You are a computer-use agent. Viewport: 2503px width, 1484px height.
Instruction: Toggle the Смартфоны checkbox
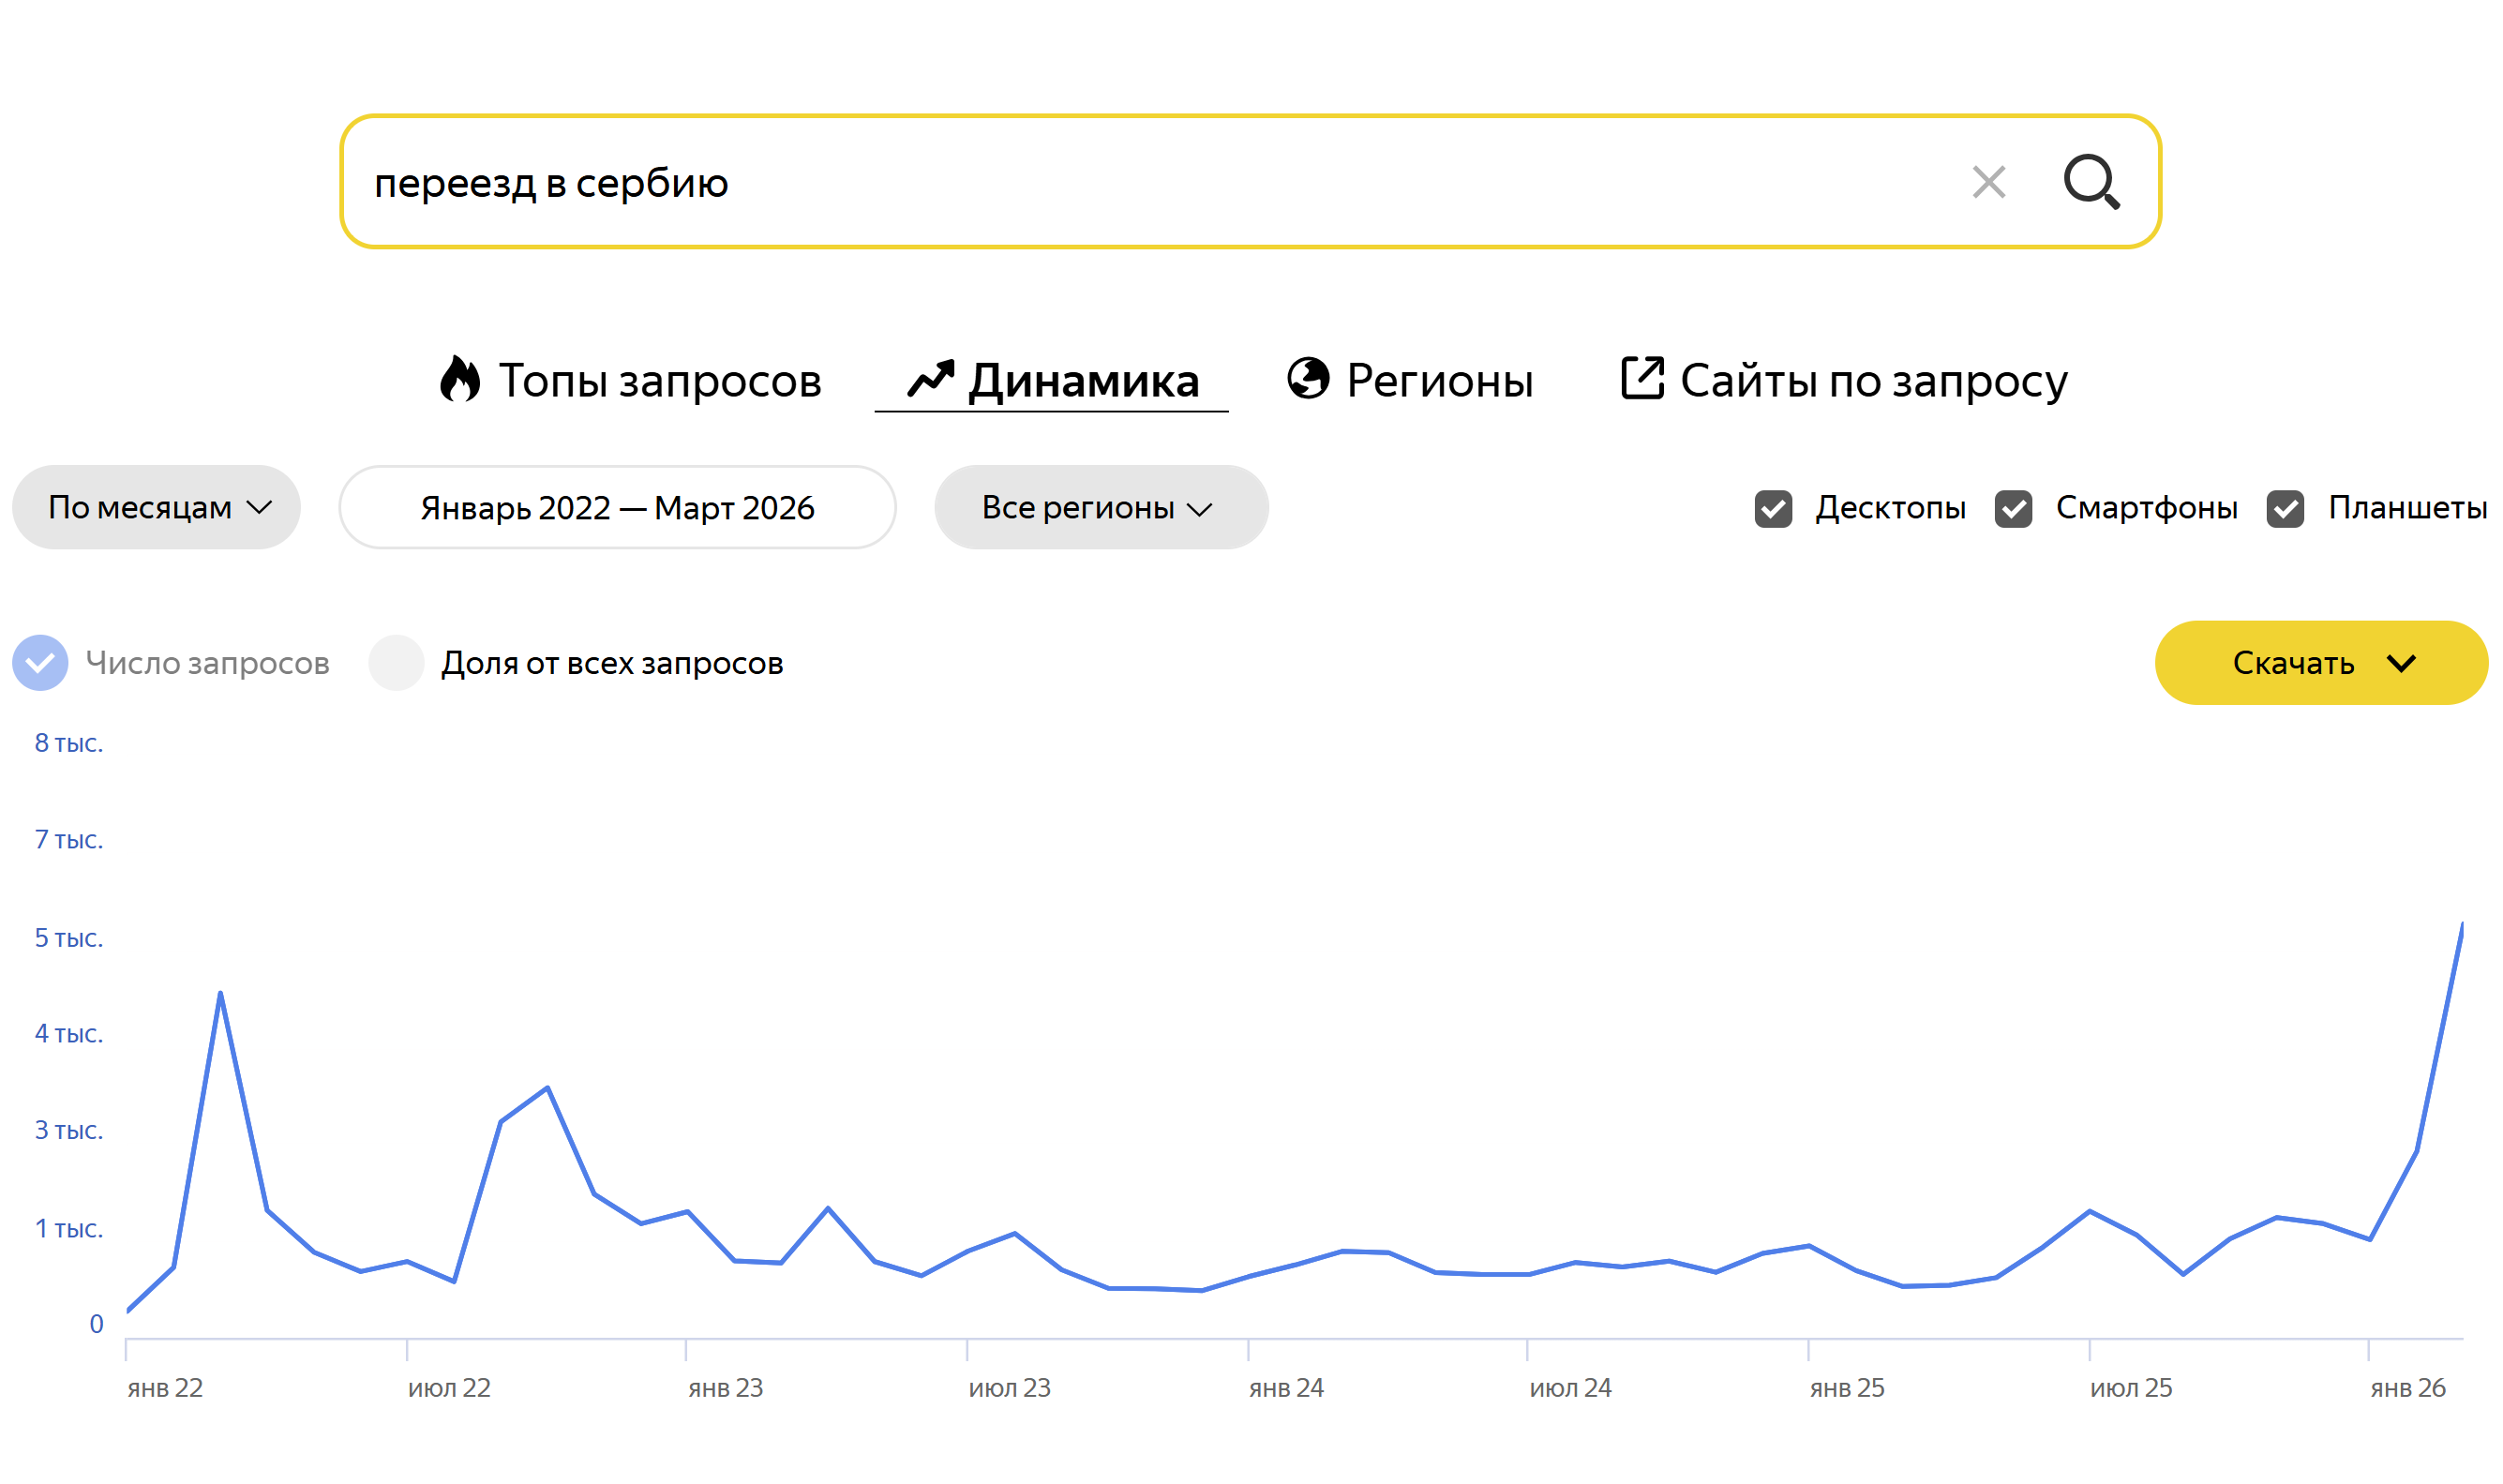pyautogui.click(x=2013, y=508)
